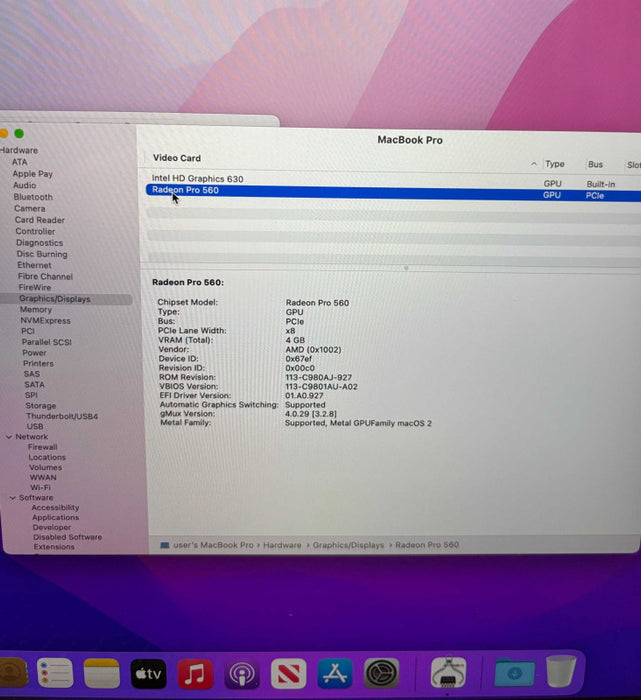
Task: Click the green zoom window button
Action: click(19, 133)
